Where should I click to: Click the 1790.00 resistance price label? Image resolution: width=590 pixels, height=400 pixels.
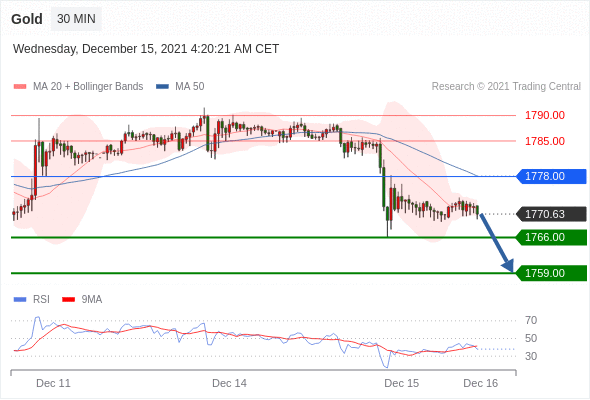pyautogui.click(x=544, y=115)
